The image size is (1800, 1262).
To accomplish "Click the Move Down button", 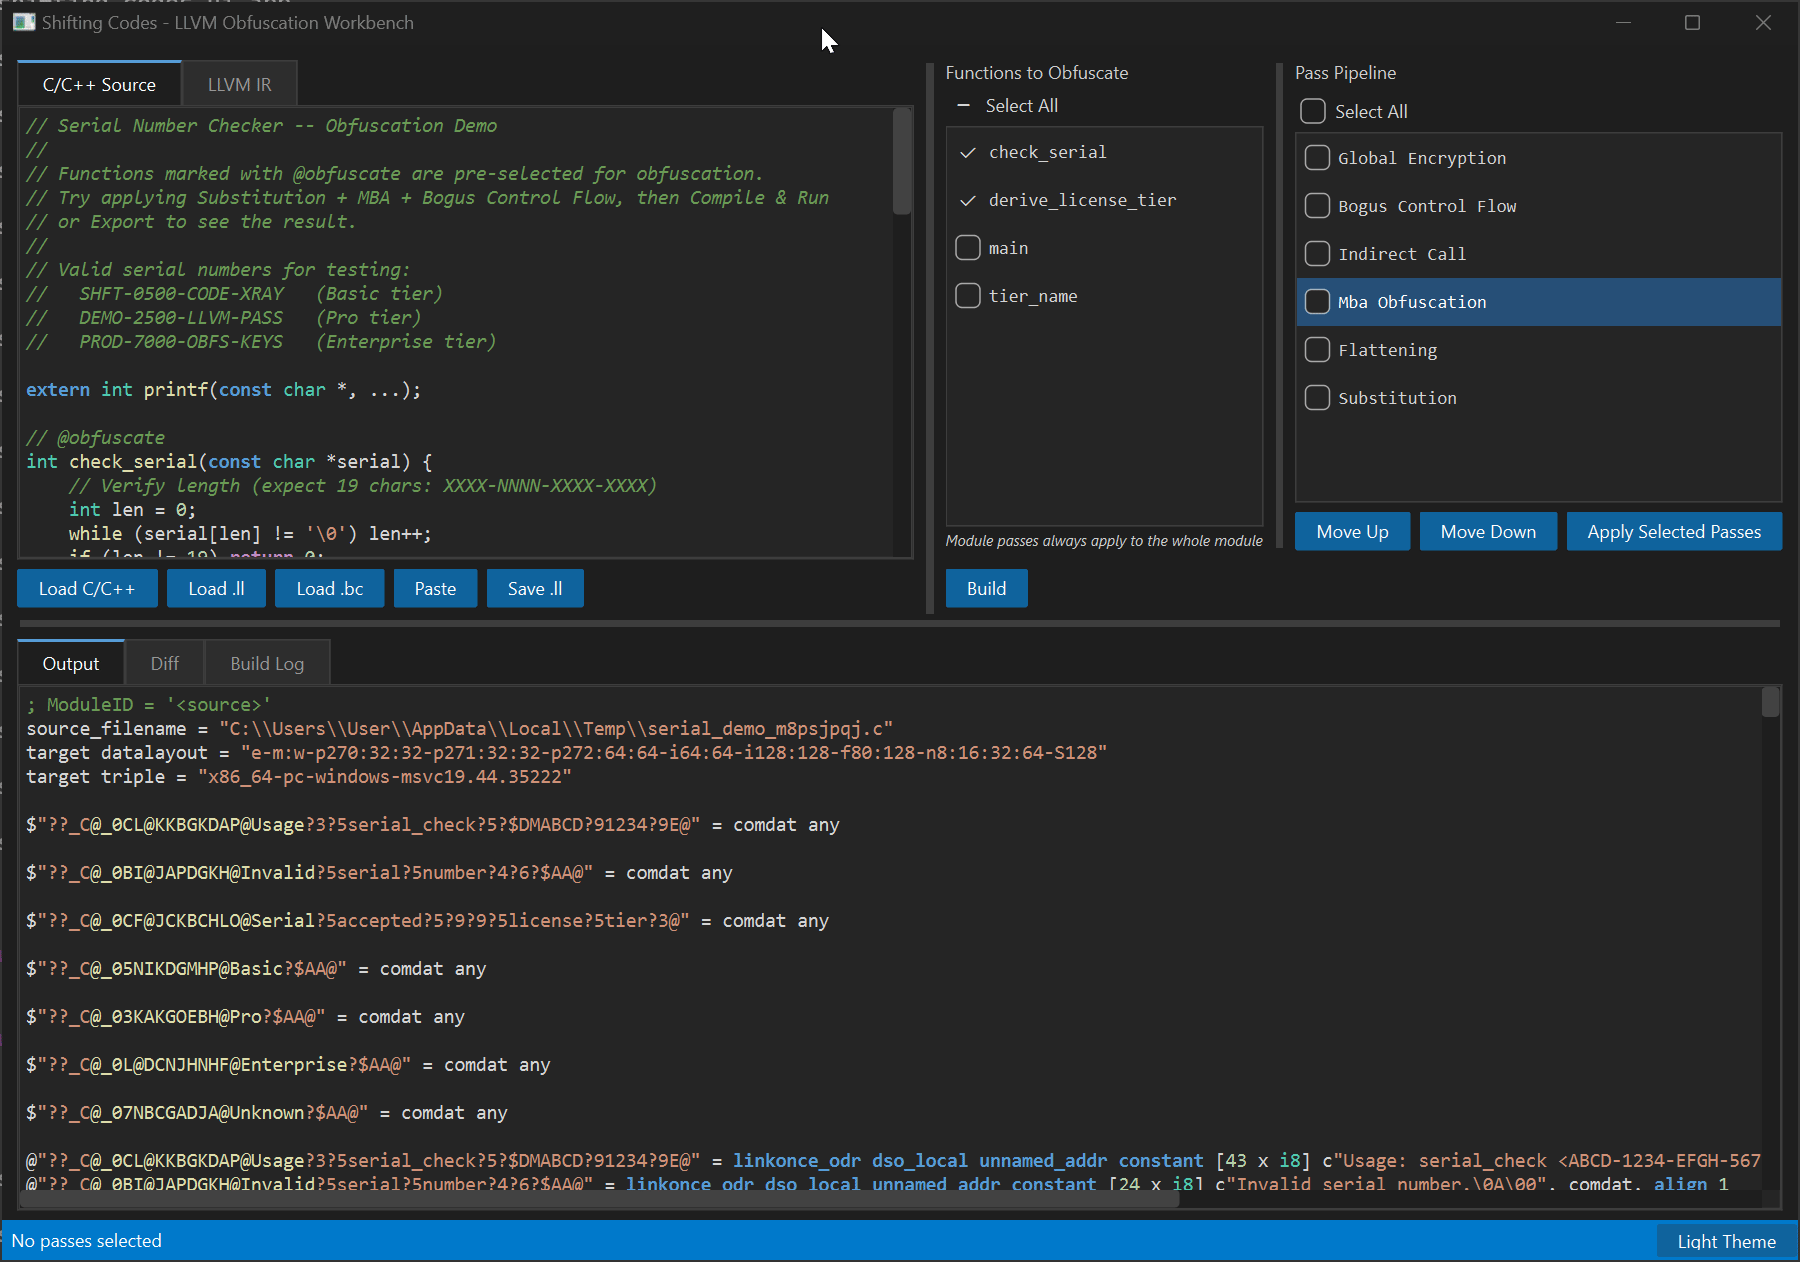I will [x=1487, y=532].
